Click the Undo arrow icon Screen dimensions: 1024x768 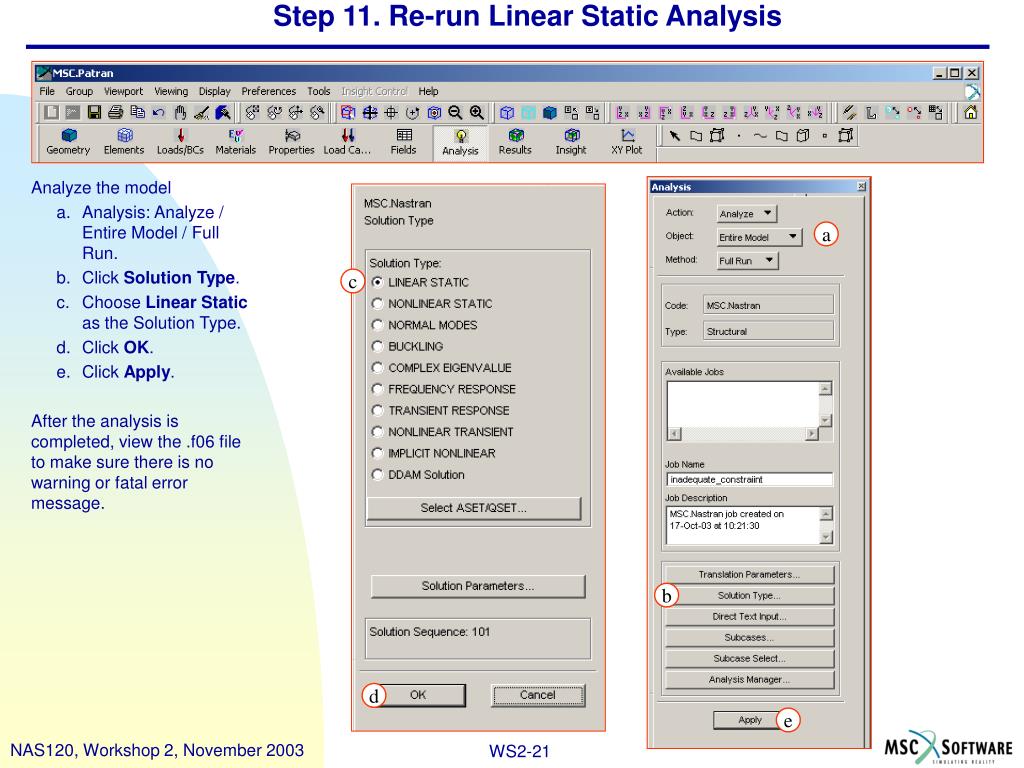[159, 112]
